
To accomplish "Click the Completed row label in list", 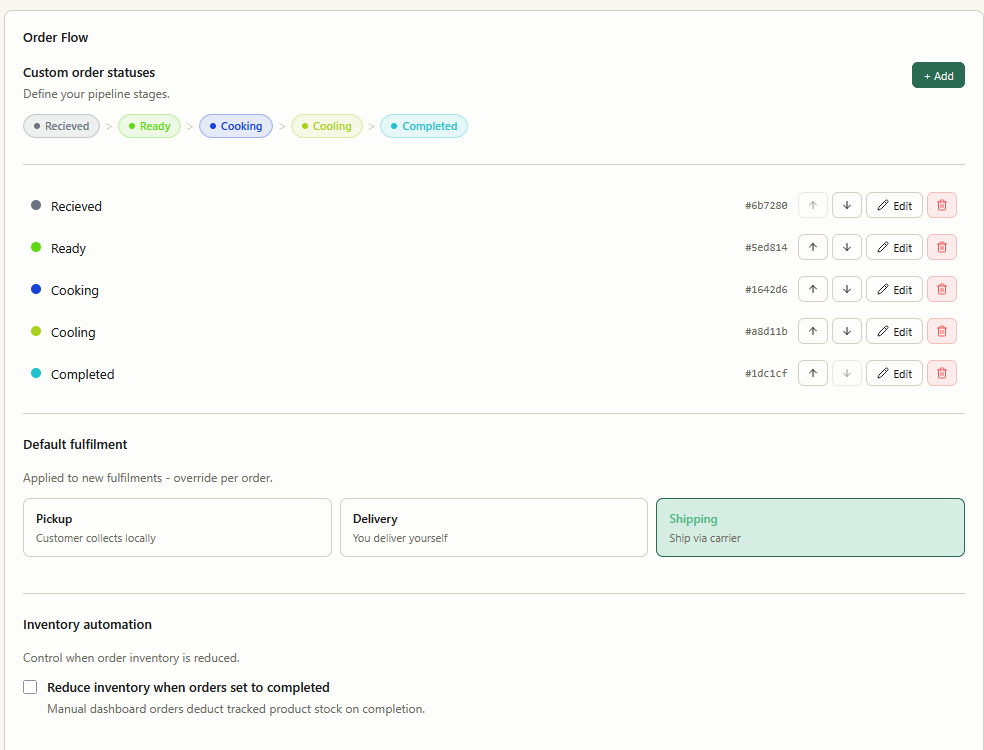I will 83,375.
